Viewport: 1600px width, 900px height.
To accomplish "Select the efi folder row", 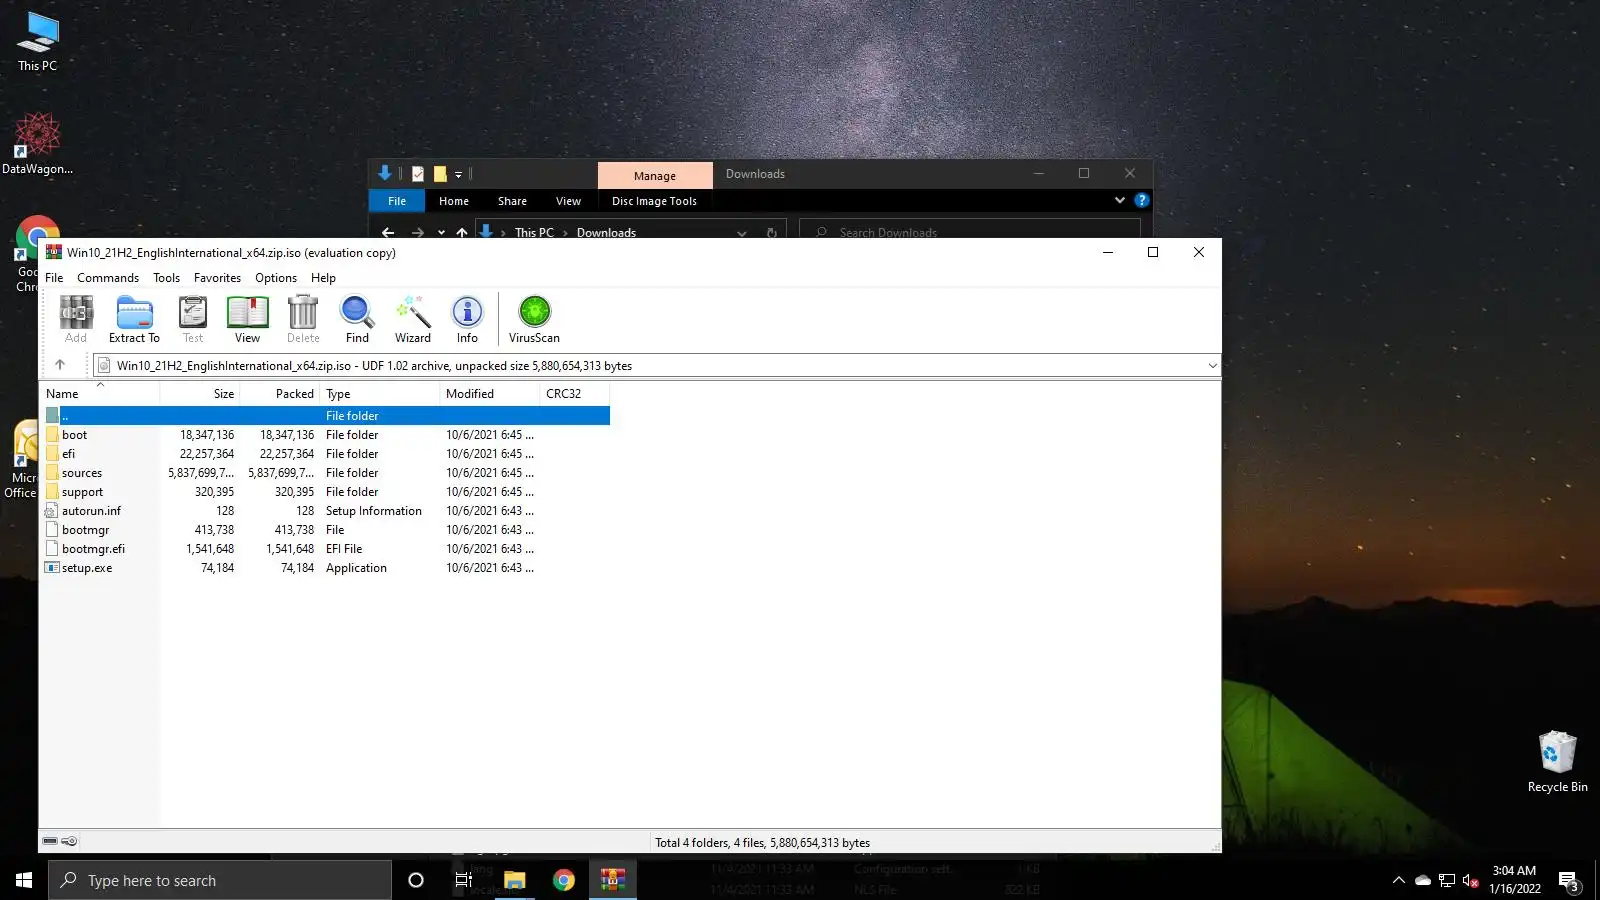I will (x=325, y=454).
